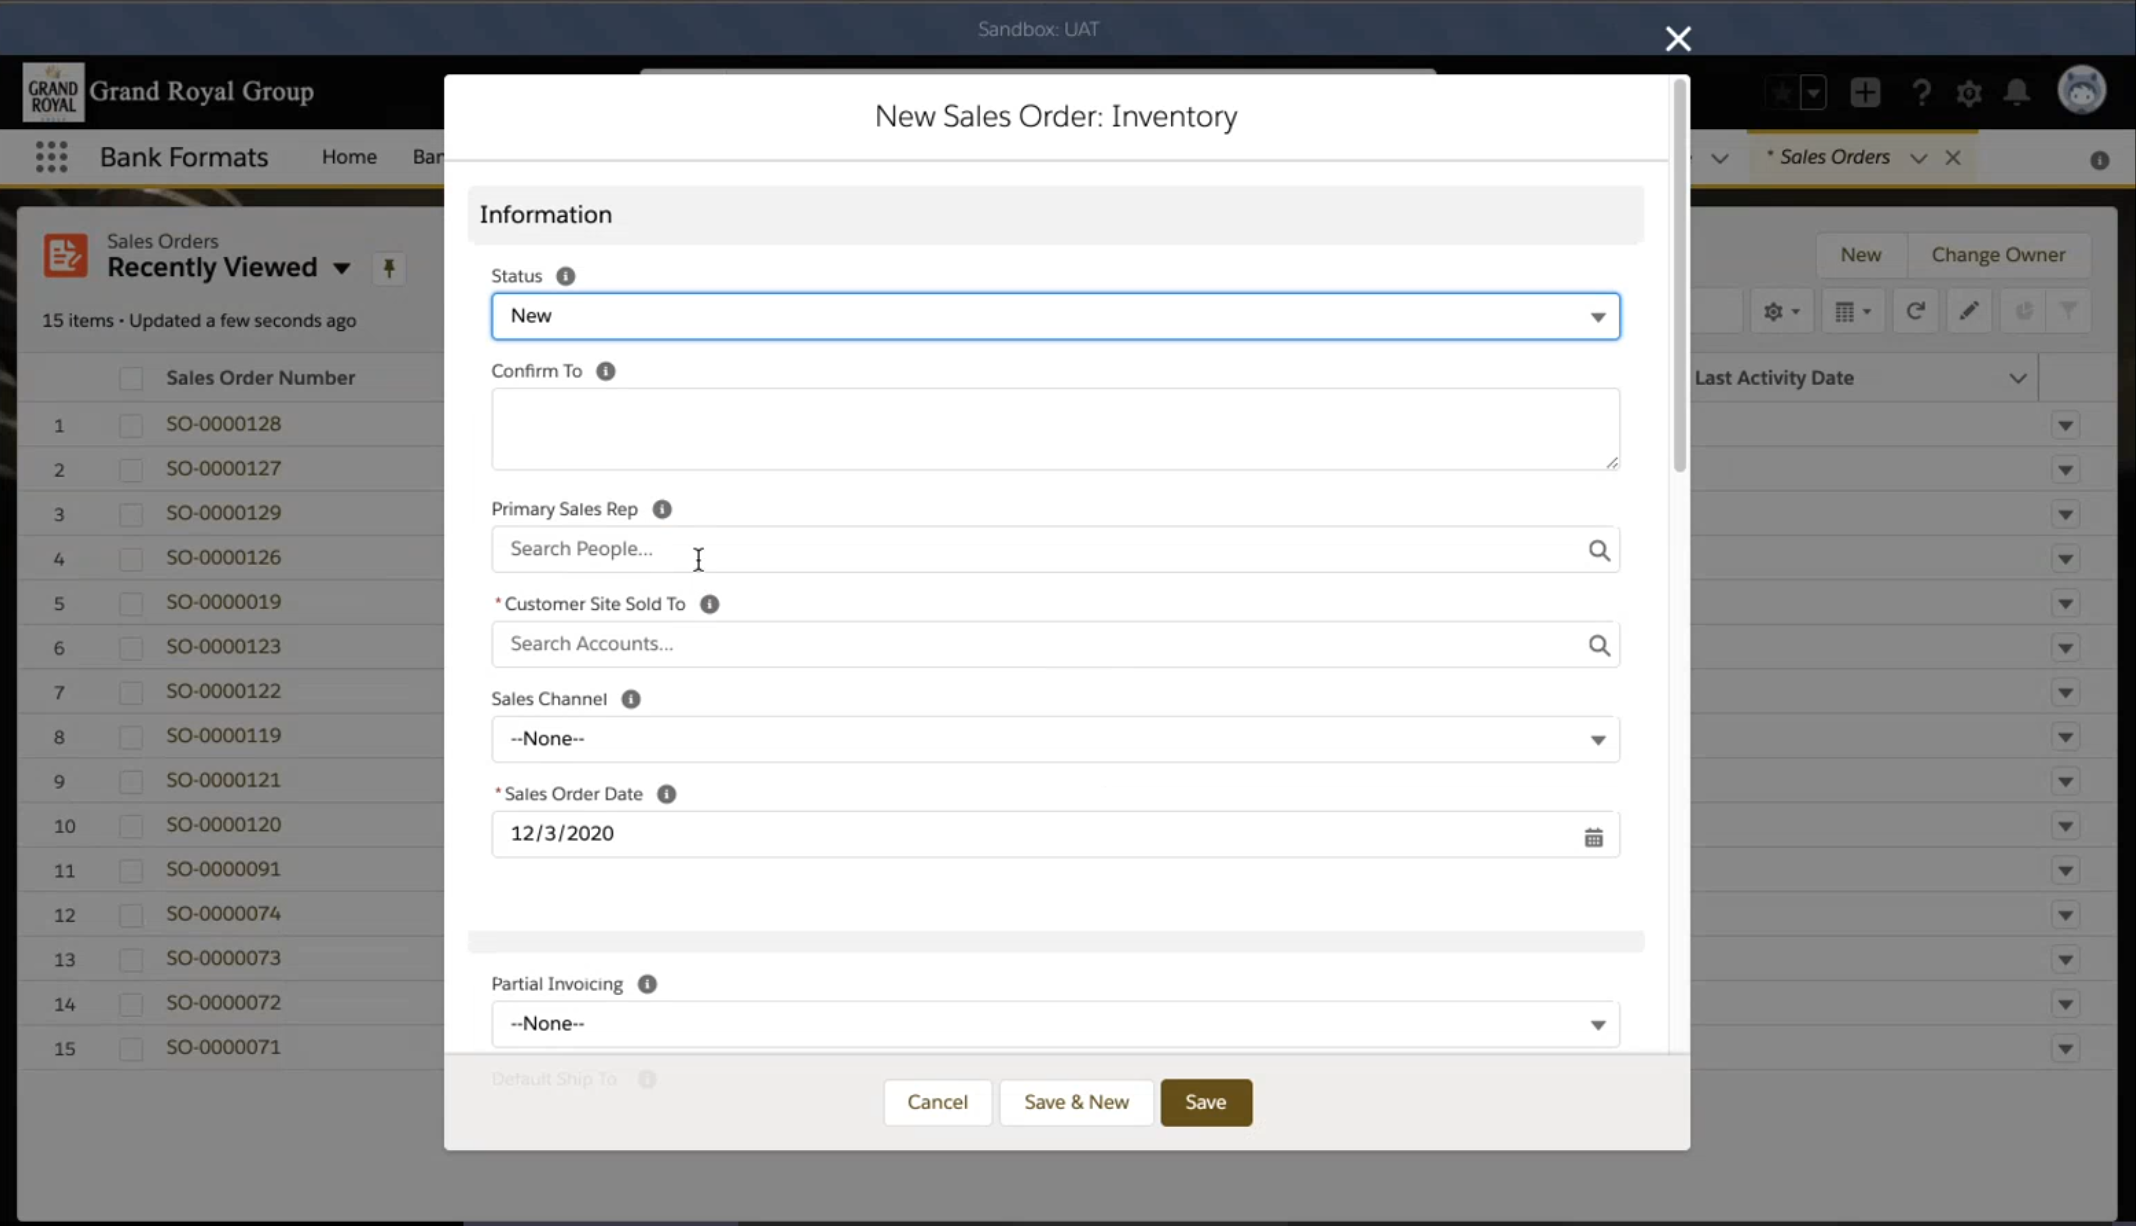Expand the Sales Channel dropdown
This screenshot has width=2136, height=1226.
pos(1054,739)
